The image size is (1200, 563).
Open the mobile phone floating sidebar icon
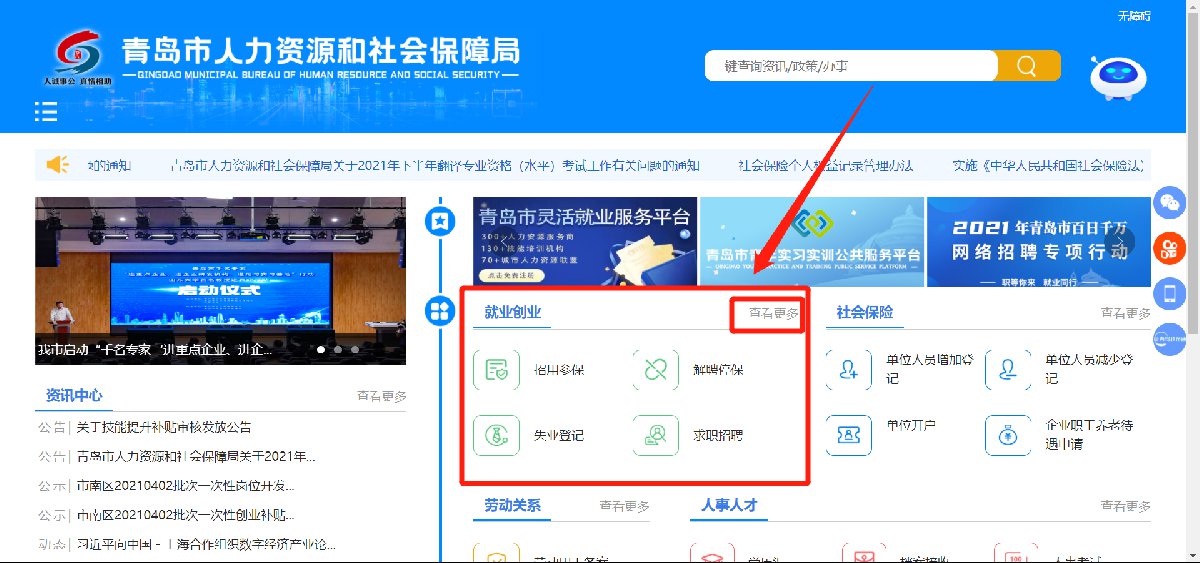coord(1169,293)
